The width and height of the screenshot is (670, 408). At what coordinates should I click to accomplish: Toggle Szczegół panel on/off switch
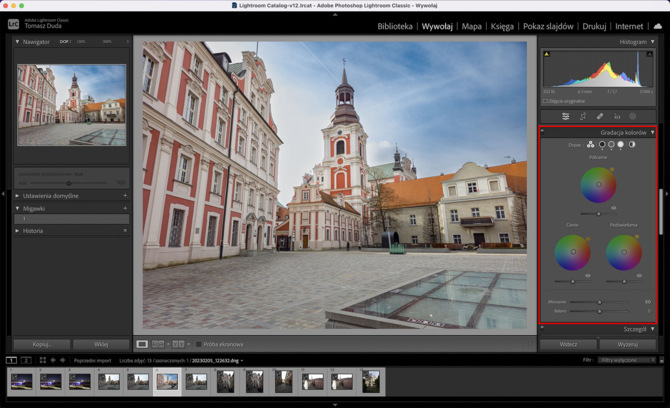(542, 329)
